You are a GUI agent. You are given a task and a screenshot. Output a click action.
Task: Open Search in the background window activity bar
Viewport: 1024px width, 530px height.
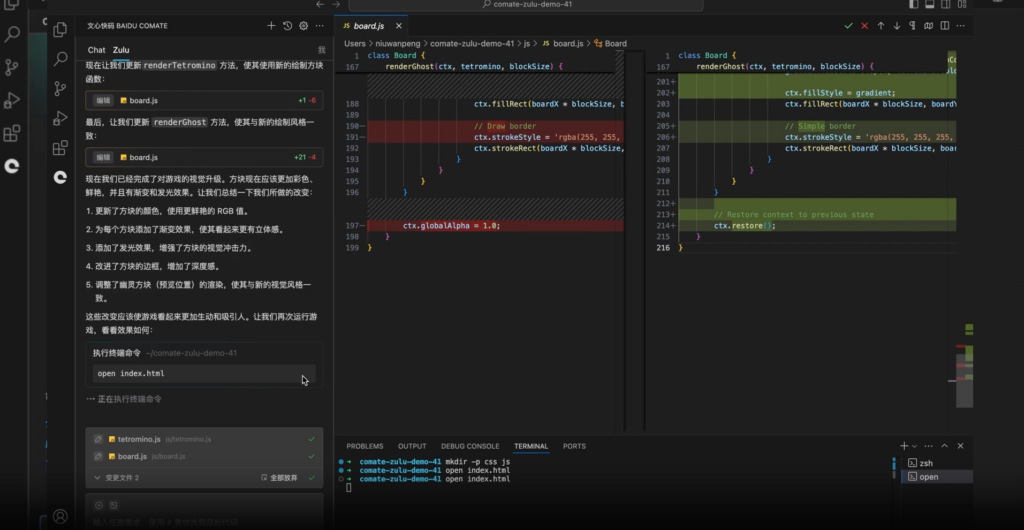(12, 35)
